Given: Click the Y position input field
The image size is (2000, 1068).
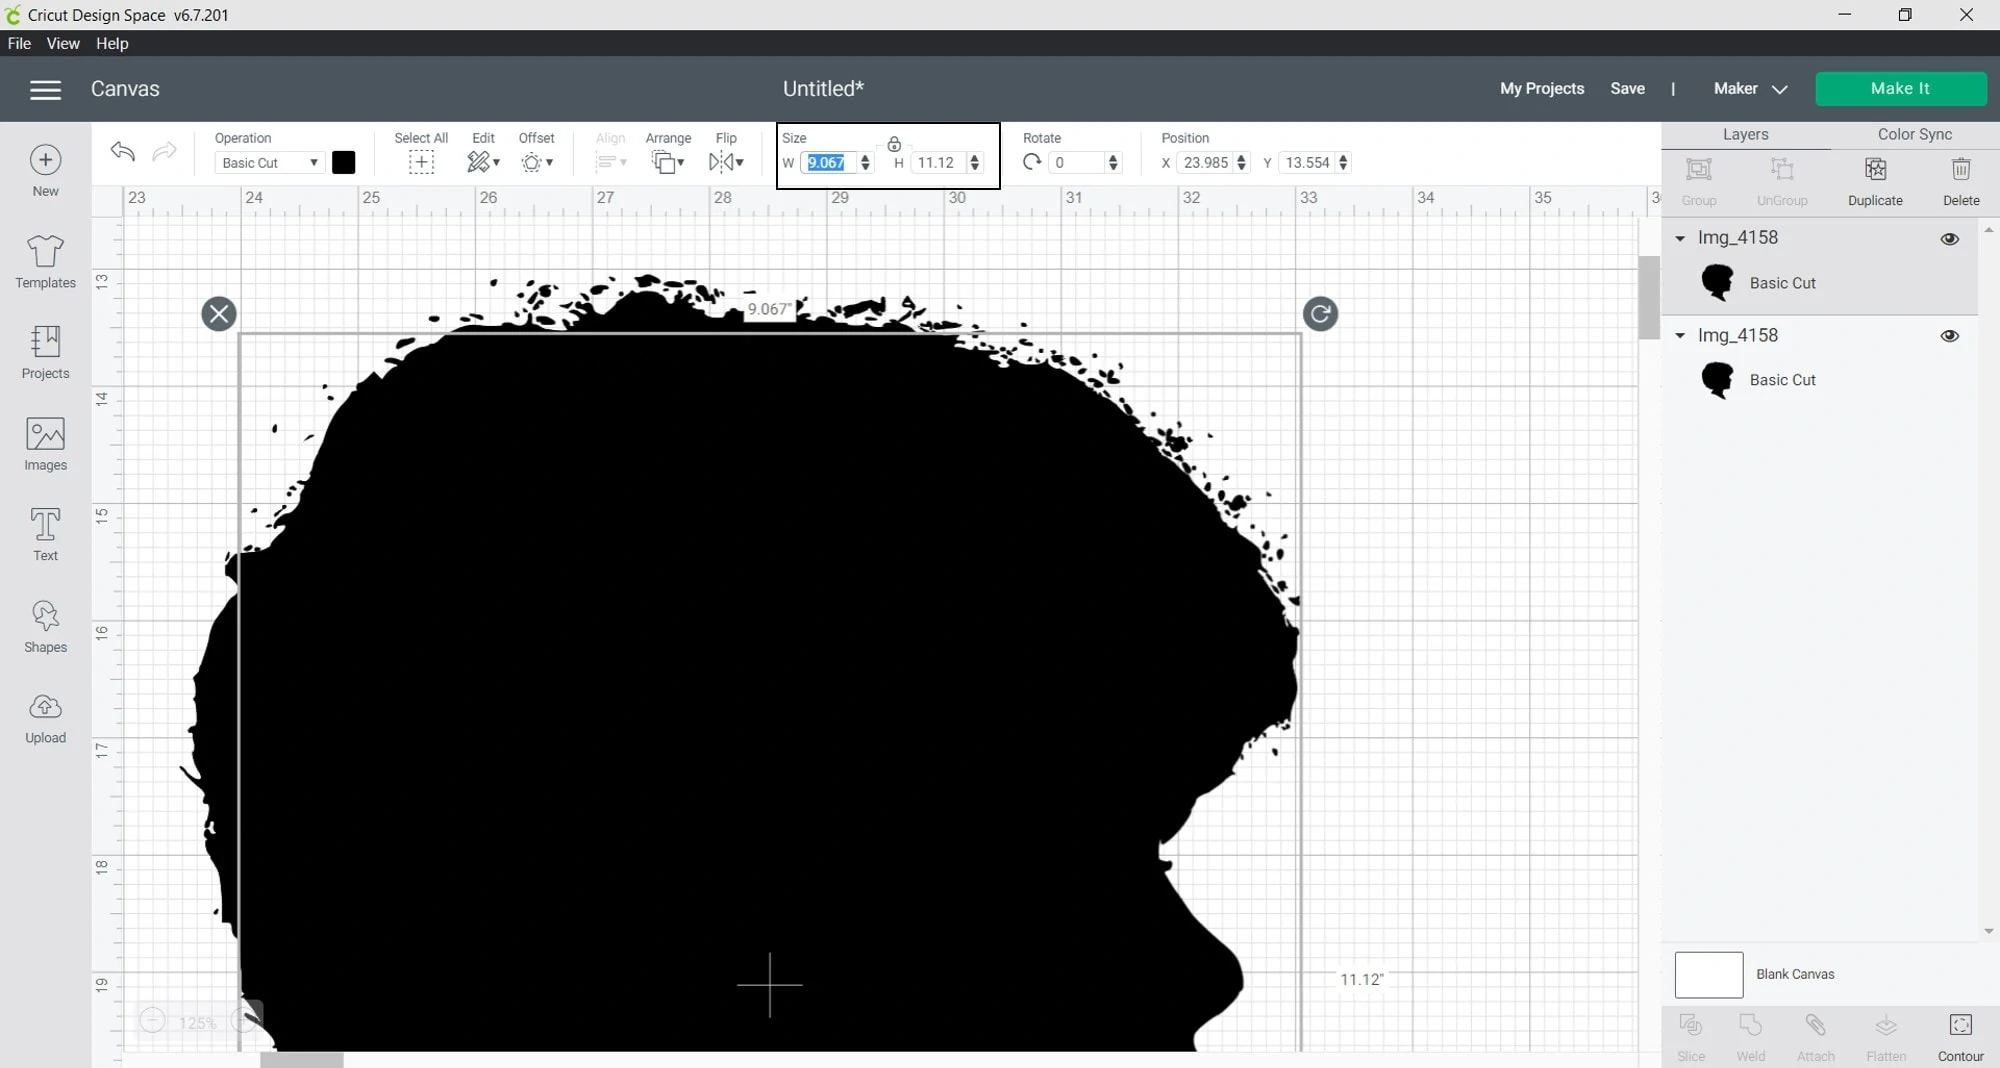Looking at the screenshot, I should 1308,163.
